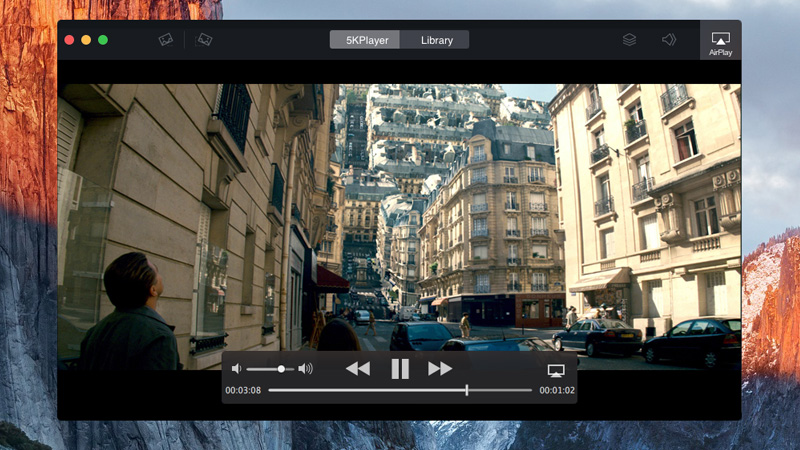This screenshot has width=800, height=450.
Task: Click the volume slider knob
Action: [281, 368]
